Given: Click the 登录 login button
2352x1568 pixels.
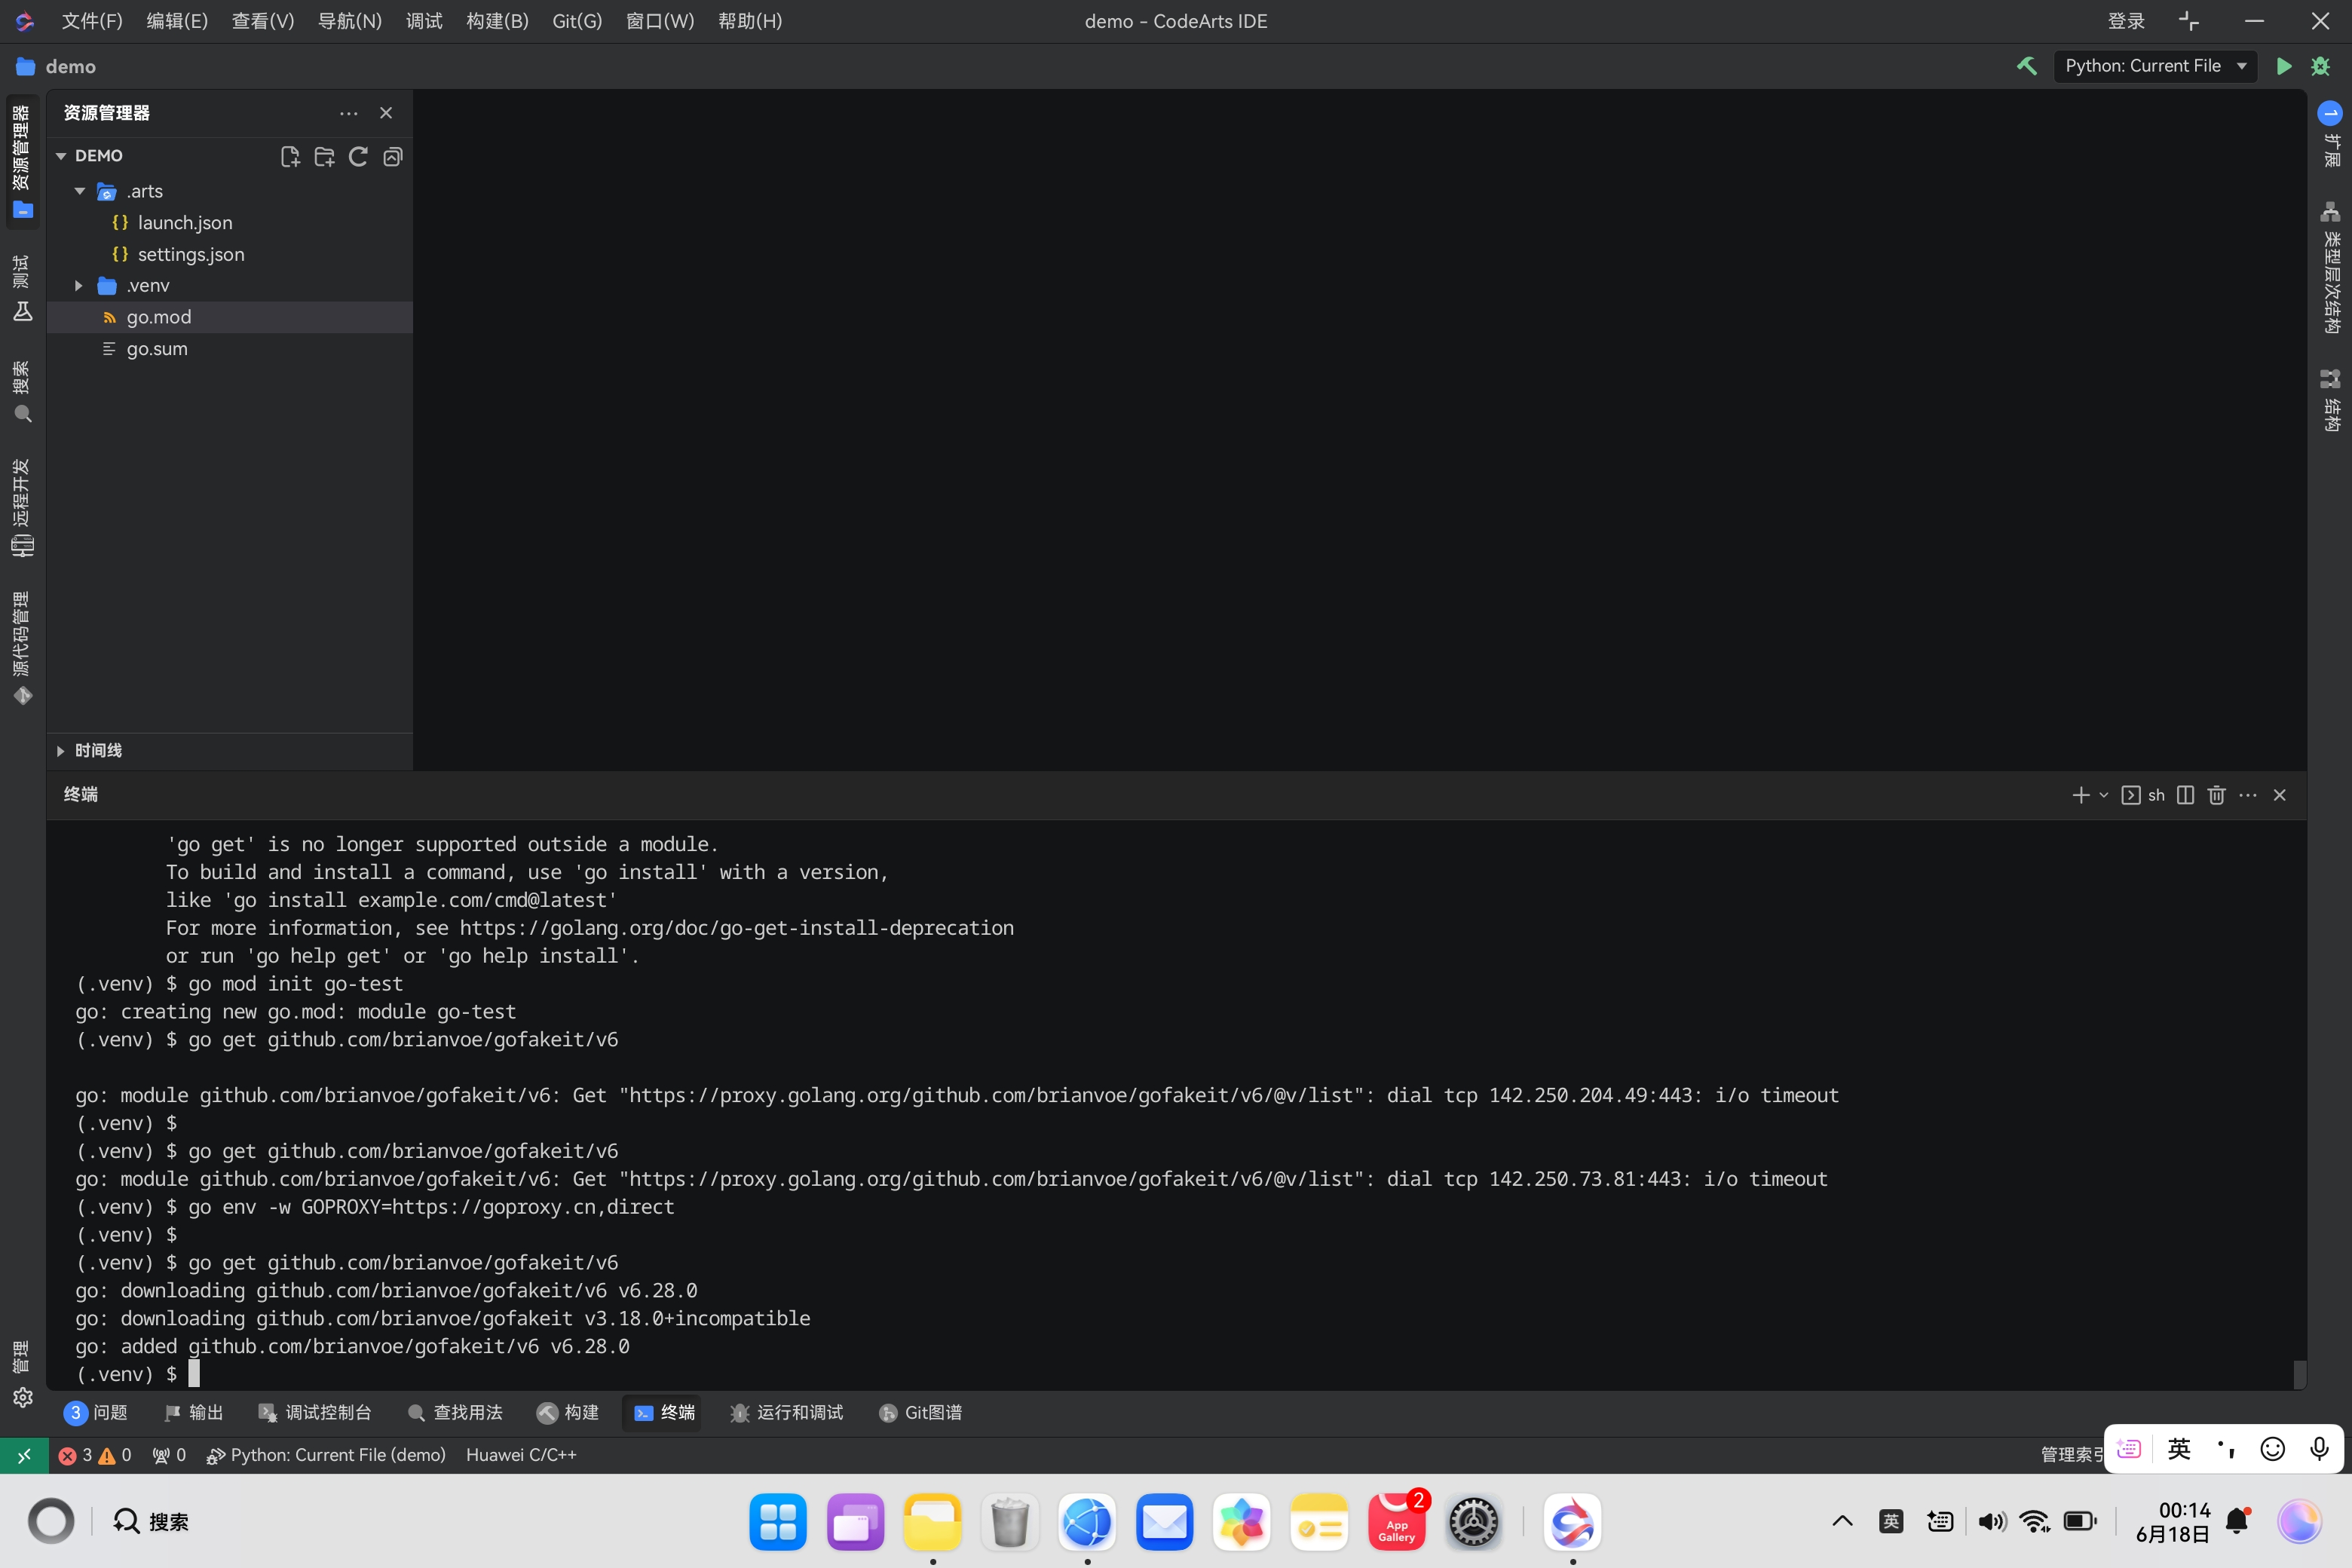Looking at the screenshot, I should point(2126,21).
